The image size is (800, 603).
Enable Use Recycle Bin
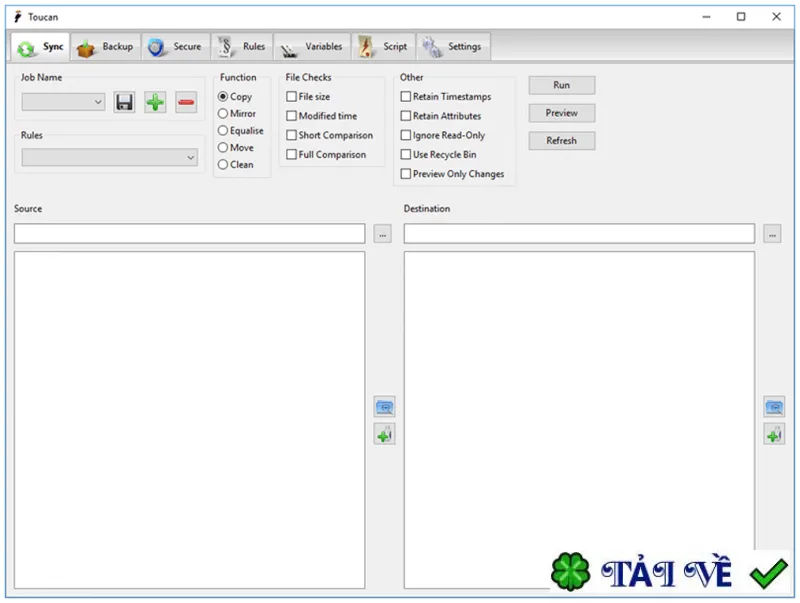438,155
